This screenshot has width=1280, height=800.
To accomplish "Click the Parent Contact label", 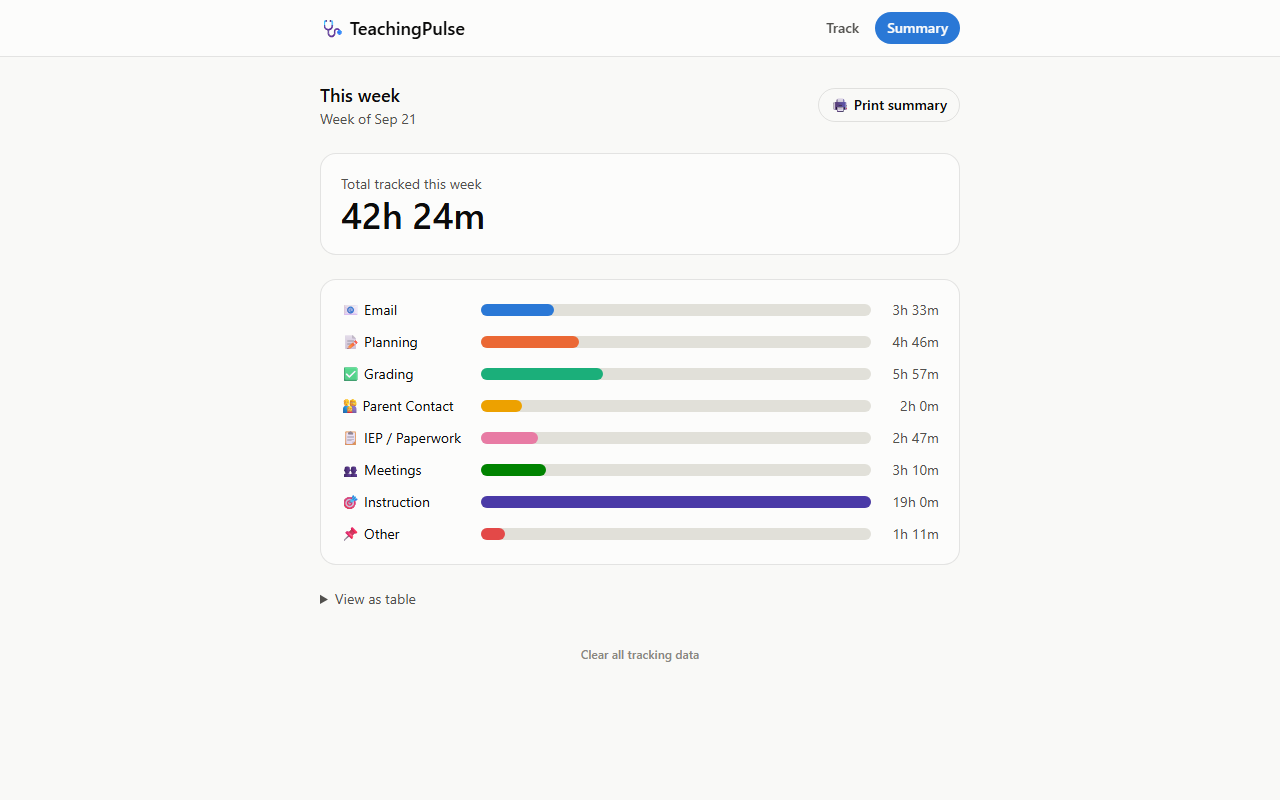I will coord(408,406).
